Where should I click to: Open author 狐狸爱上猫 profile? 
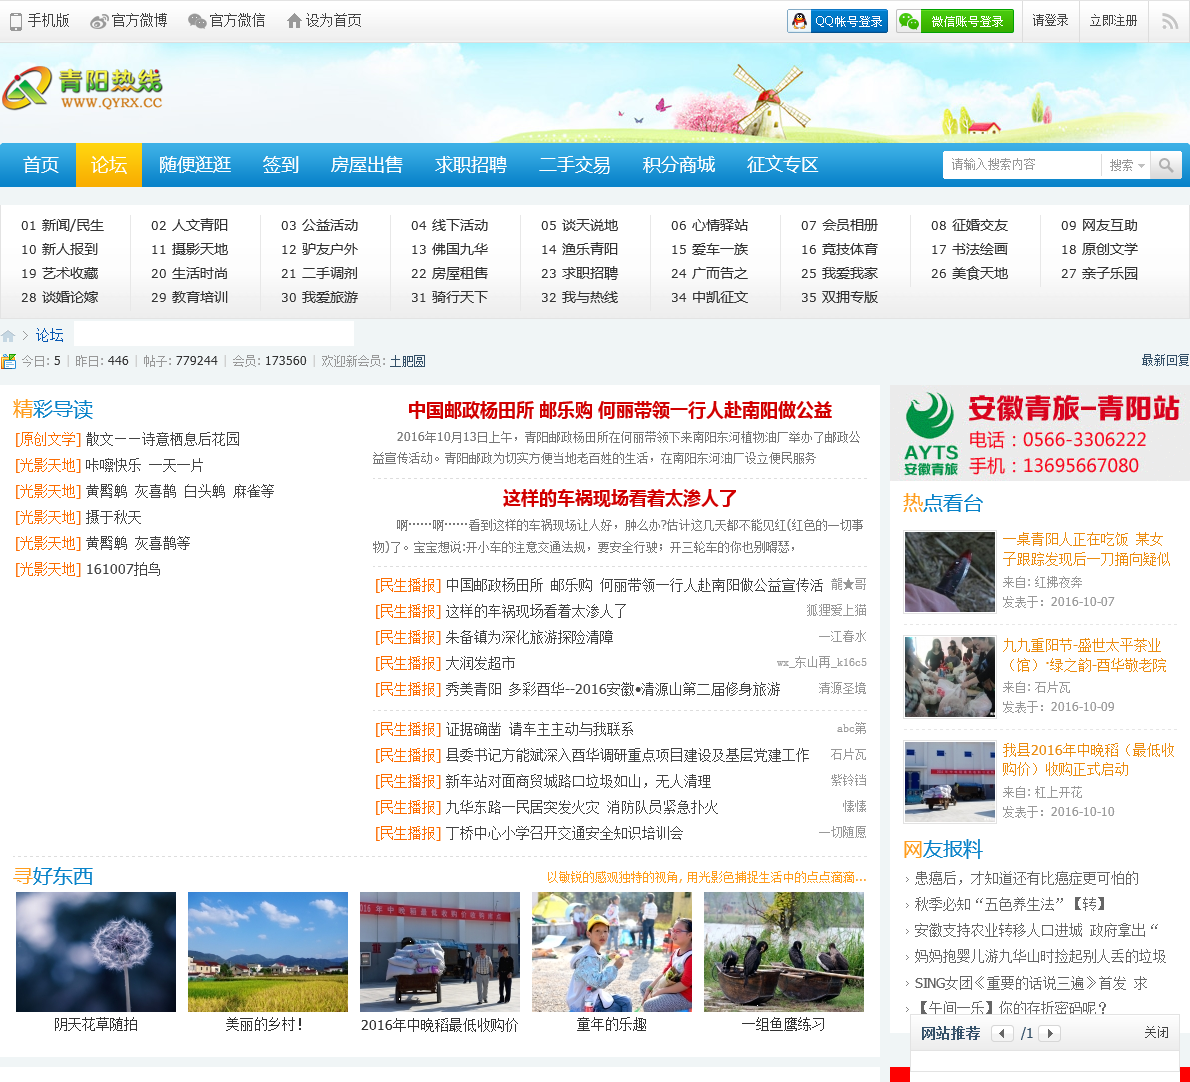point(836,611)
